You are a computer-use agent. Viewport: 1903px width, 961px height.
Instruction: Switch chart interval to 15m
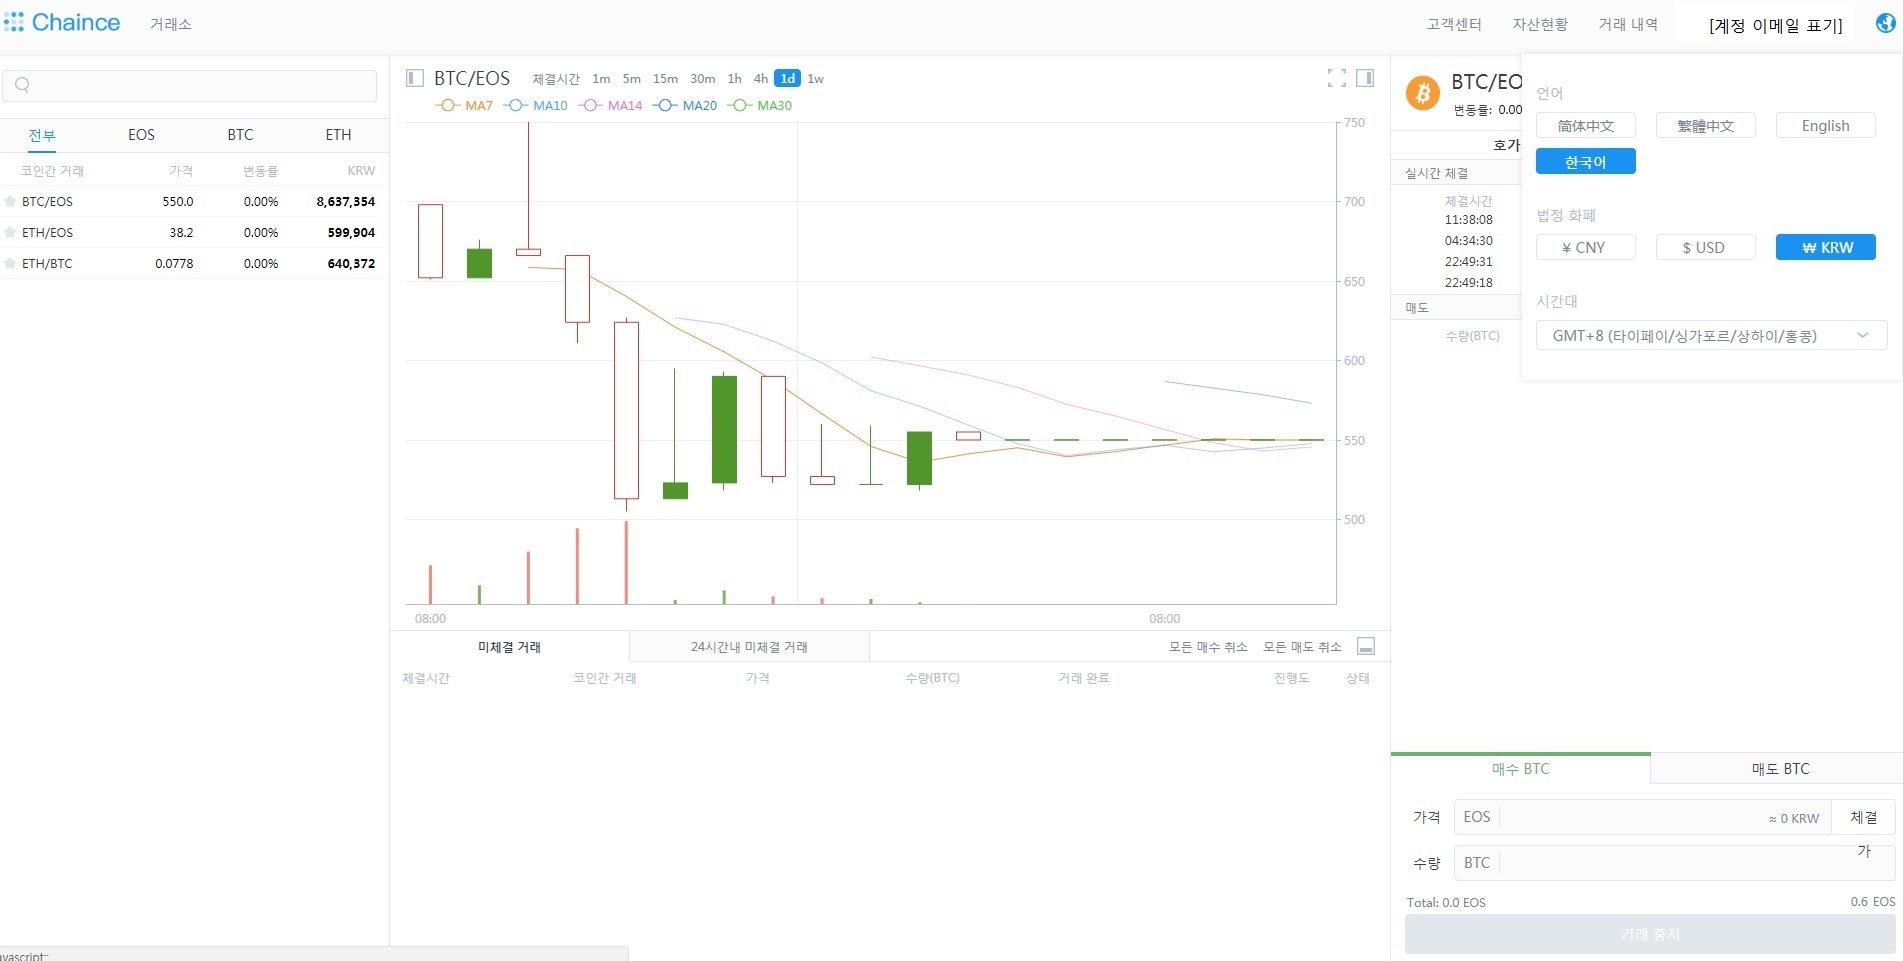point(664,78)
